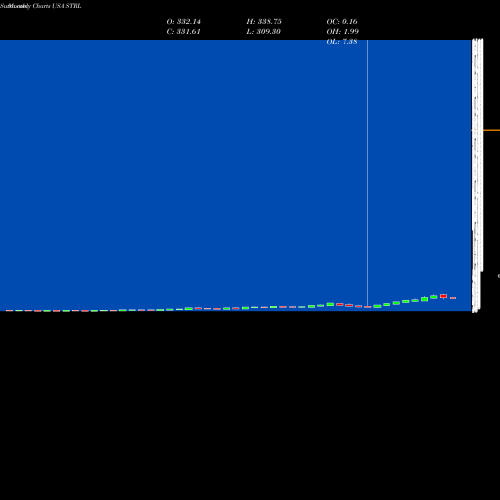Click the 'O: 332.14' open value

[183, 22]
